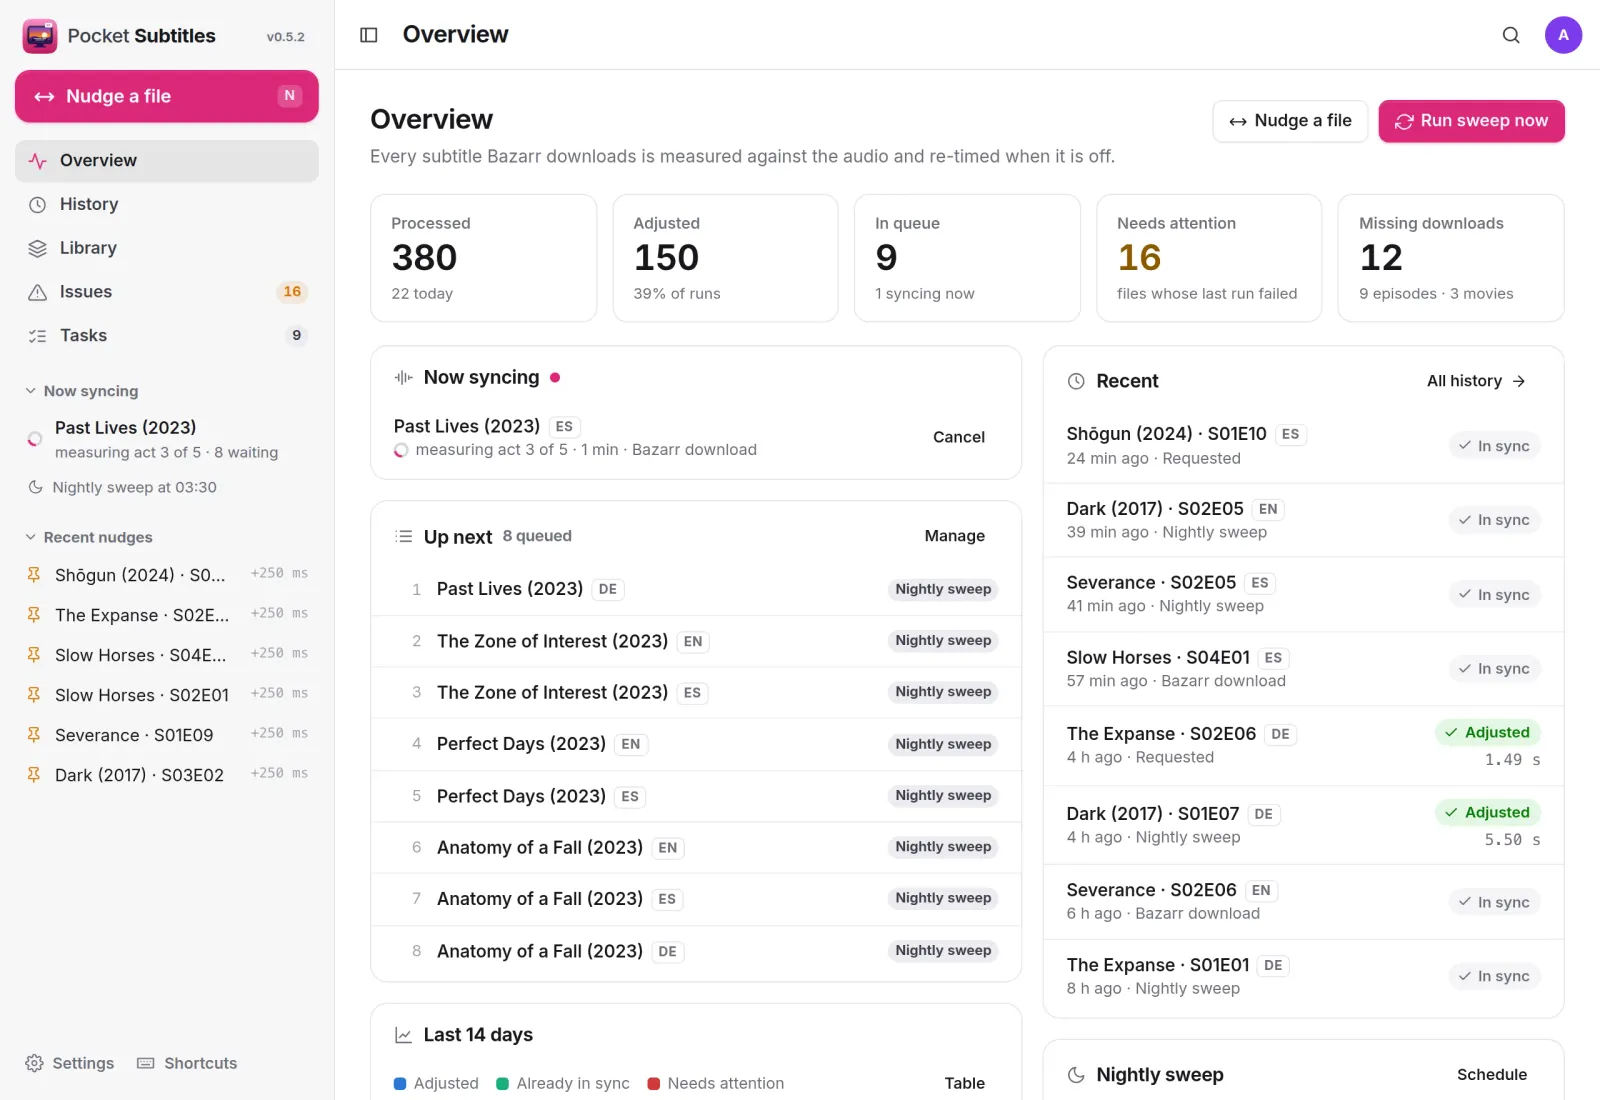The width and height of the screenshot is (1600, 1100).
Task: Open Settings via the gear icon
Action: tap(34, 1063)
